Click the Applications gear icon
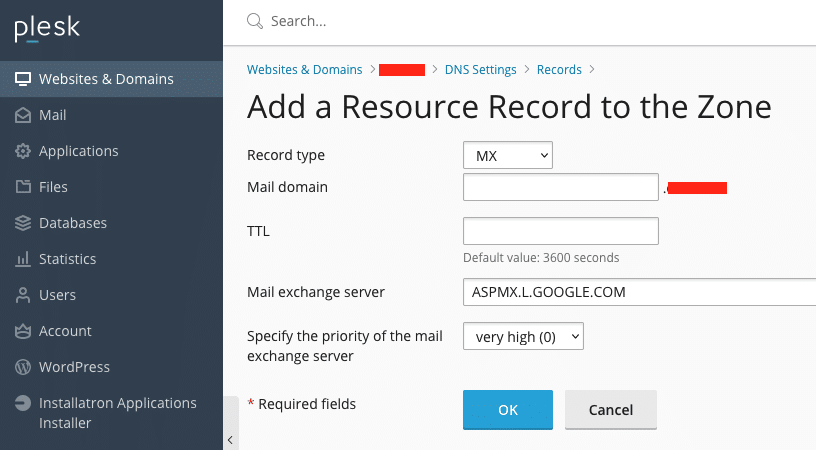816x450 pixels. (x=23, y=151)
